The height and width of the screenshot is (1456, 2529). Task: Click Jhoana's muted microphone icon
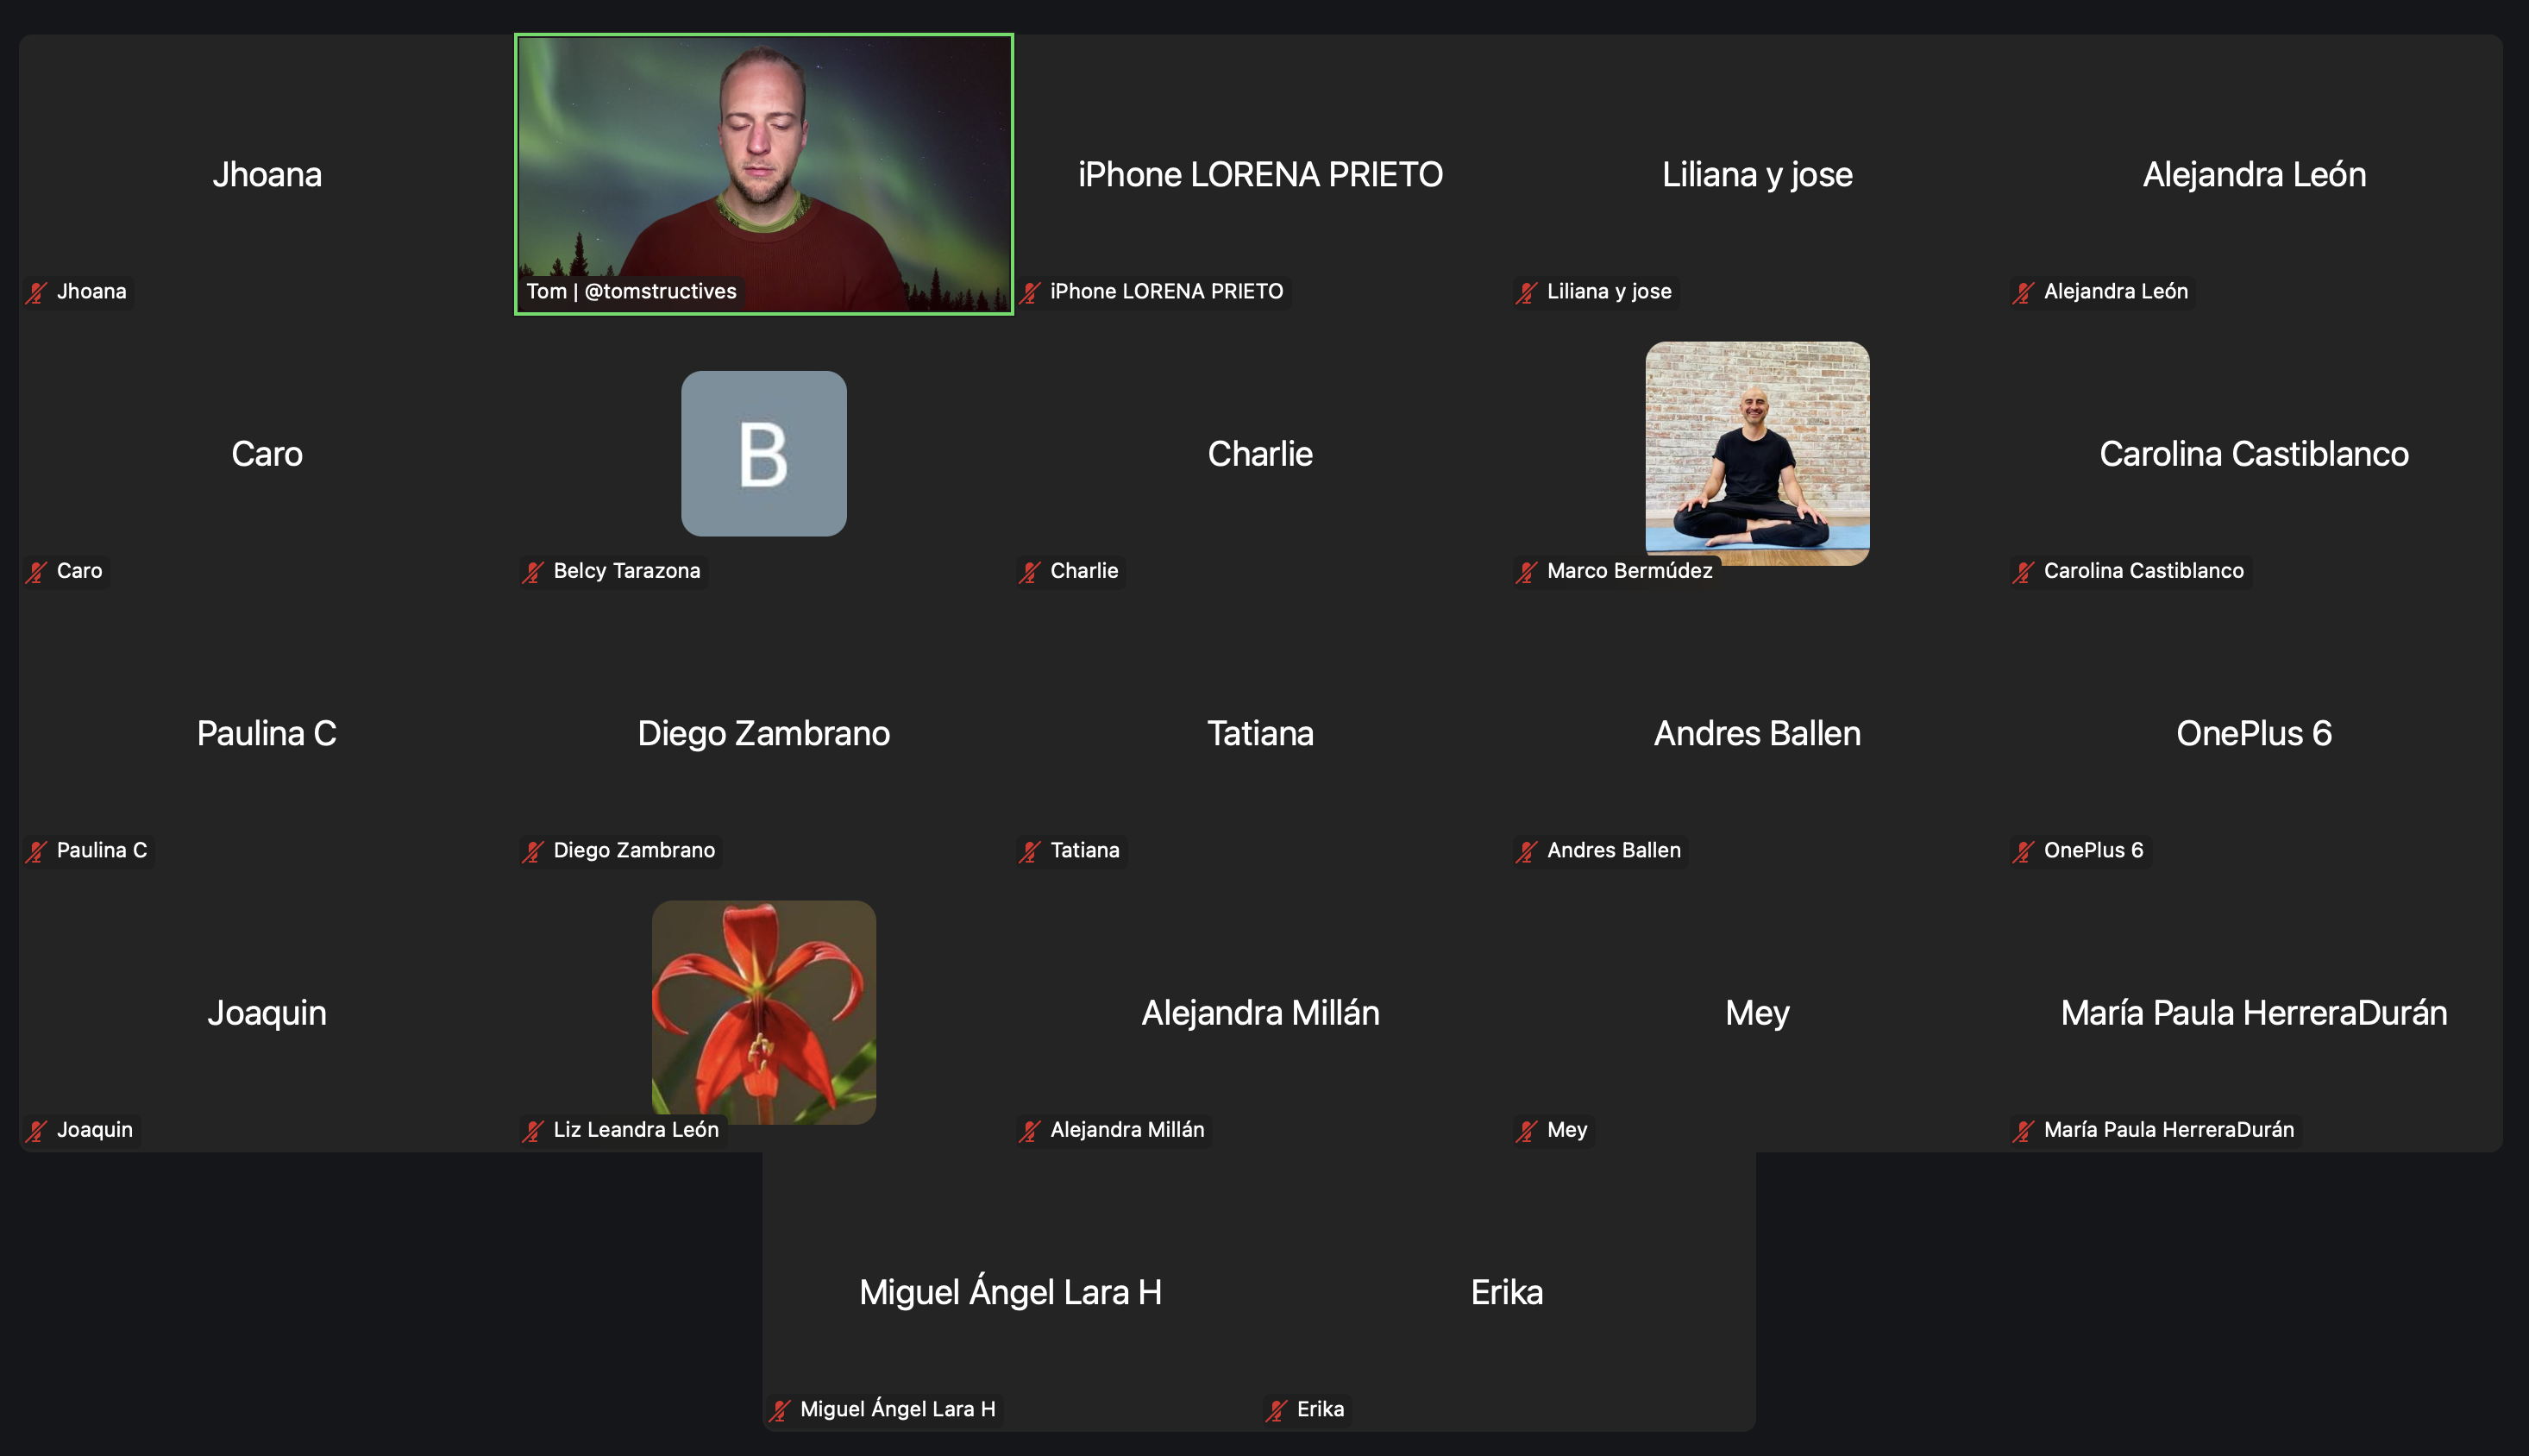(37, 293)
